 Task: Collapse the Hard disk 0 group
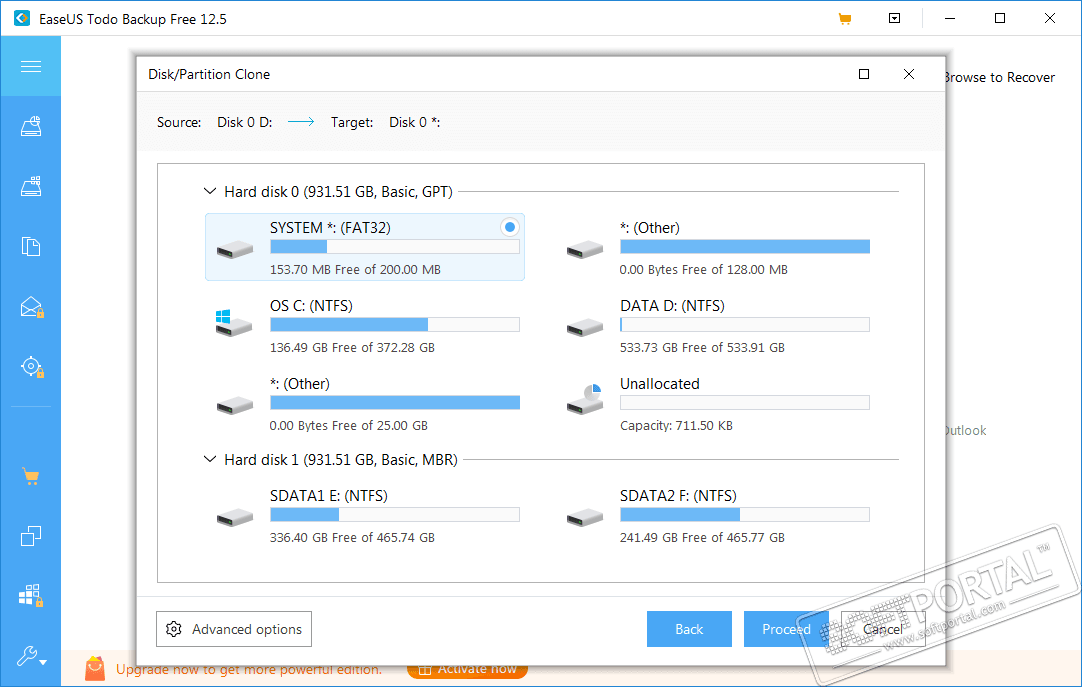coord(210,191)
